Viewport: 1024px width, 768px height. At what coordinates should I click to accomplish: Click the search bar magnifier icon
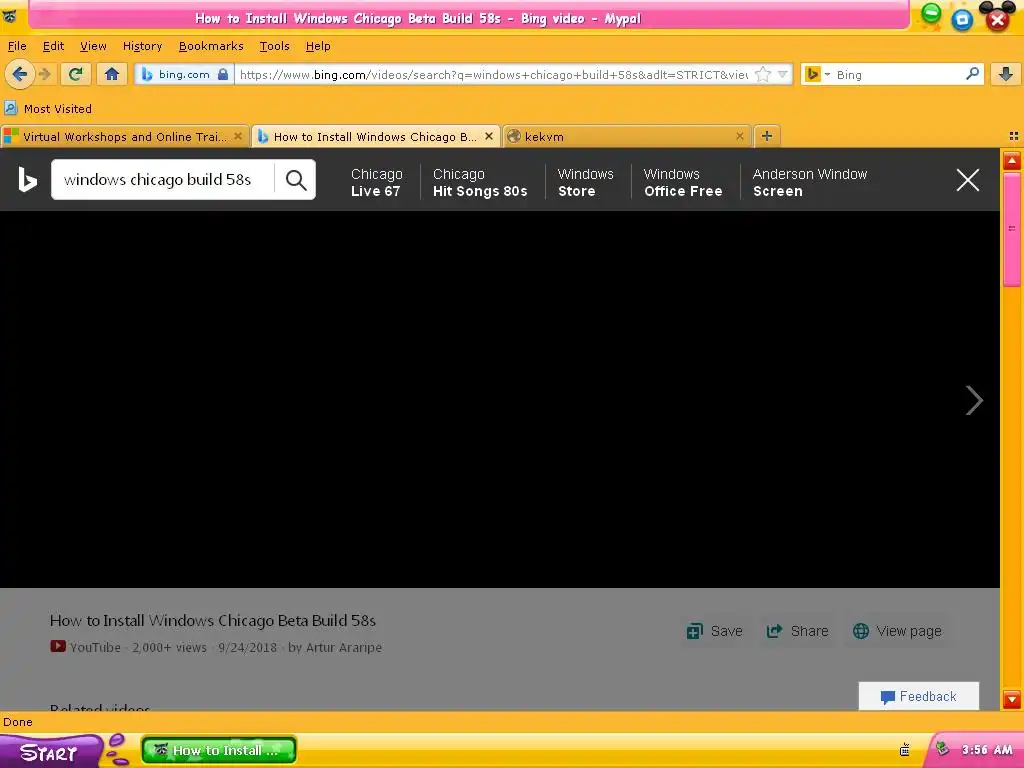tap(972, 74)
